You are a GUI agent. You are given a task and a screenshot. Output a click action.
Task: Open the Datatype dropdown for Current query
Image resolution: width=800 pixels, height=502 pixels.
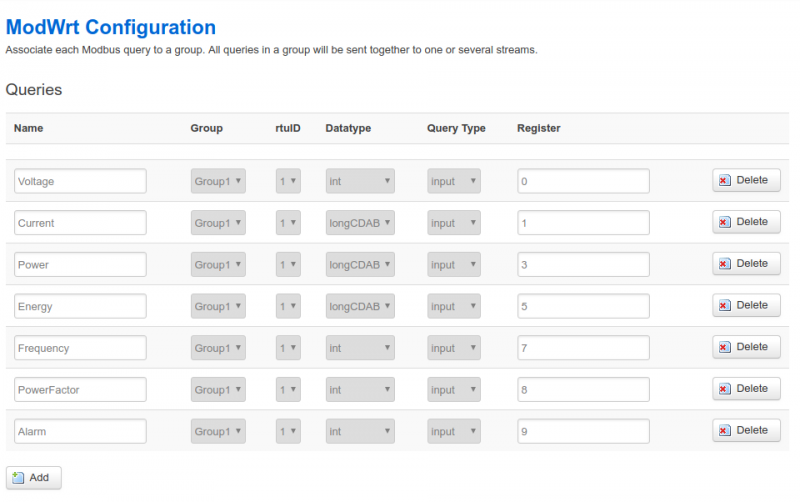pos(360,223)
